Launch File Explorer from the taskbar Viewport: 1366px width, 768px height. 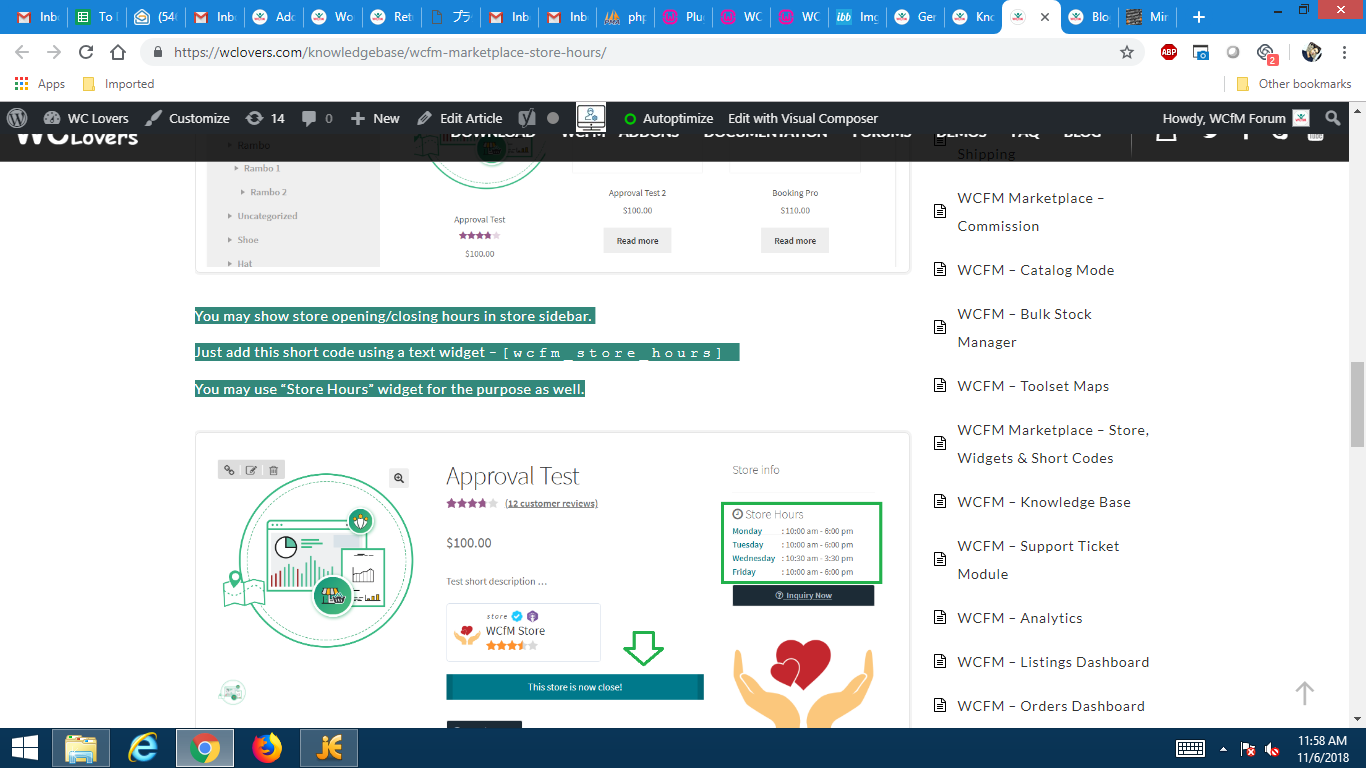[x=81, y=748]
